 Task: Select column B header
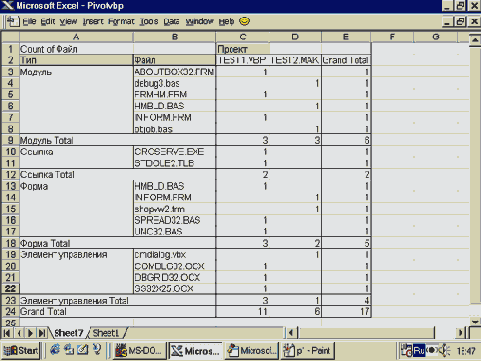pyautogui.click(x=174, y=37)
